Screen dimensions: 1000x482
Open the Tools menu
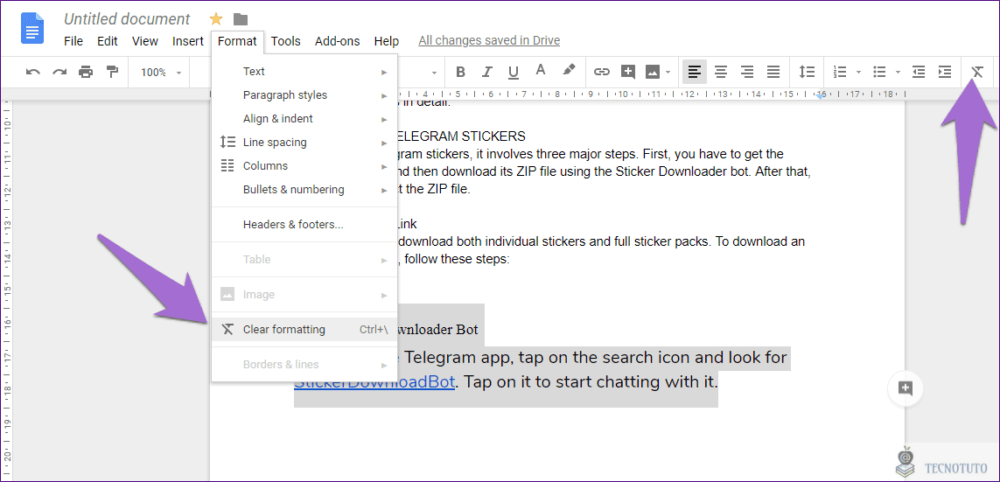[286, 41]
